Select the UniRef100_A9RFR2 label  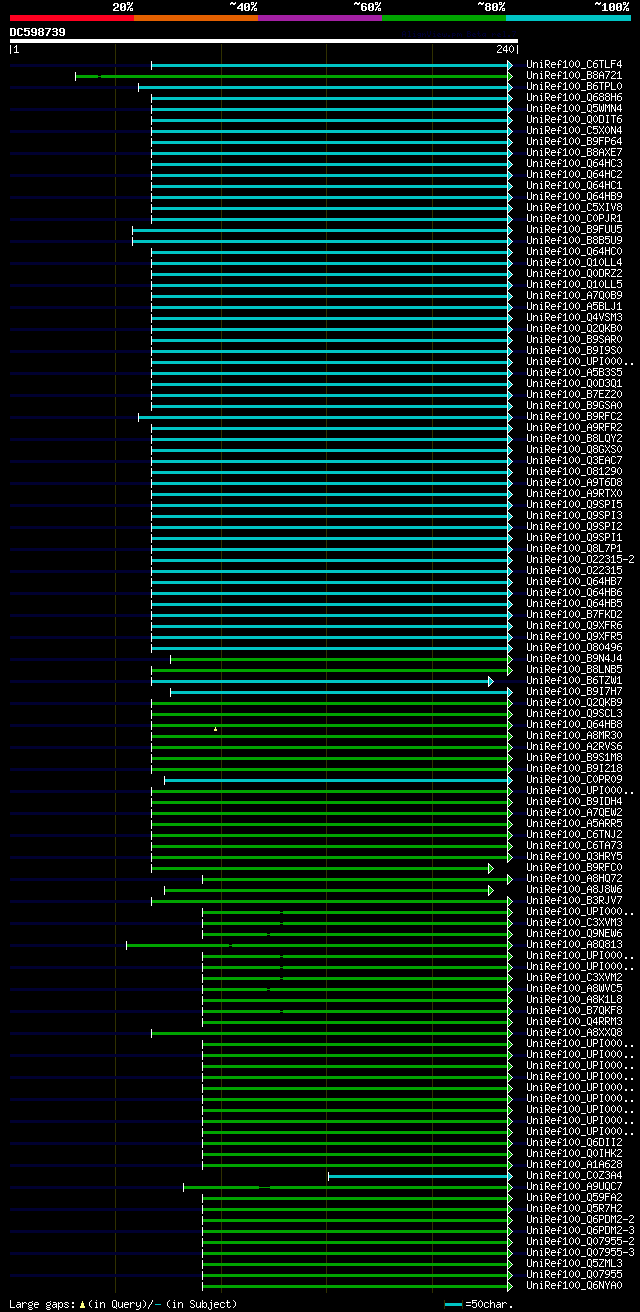574,428
